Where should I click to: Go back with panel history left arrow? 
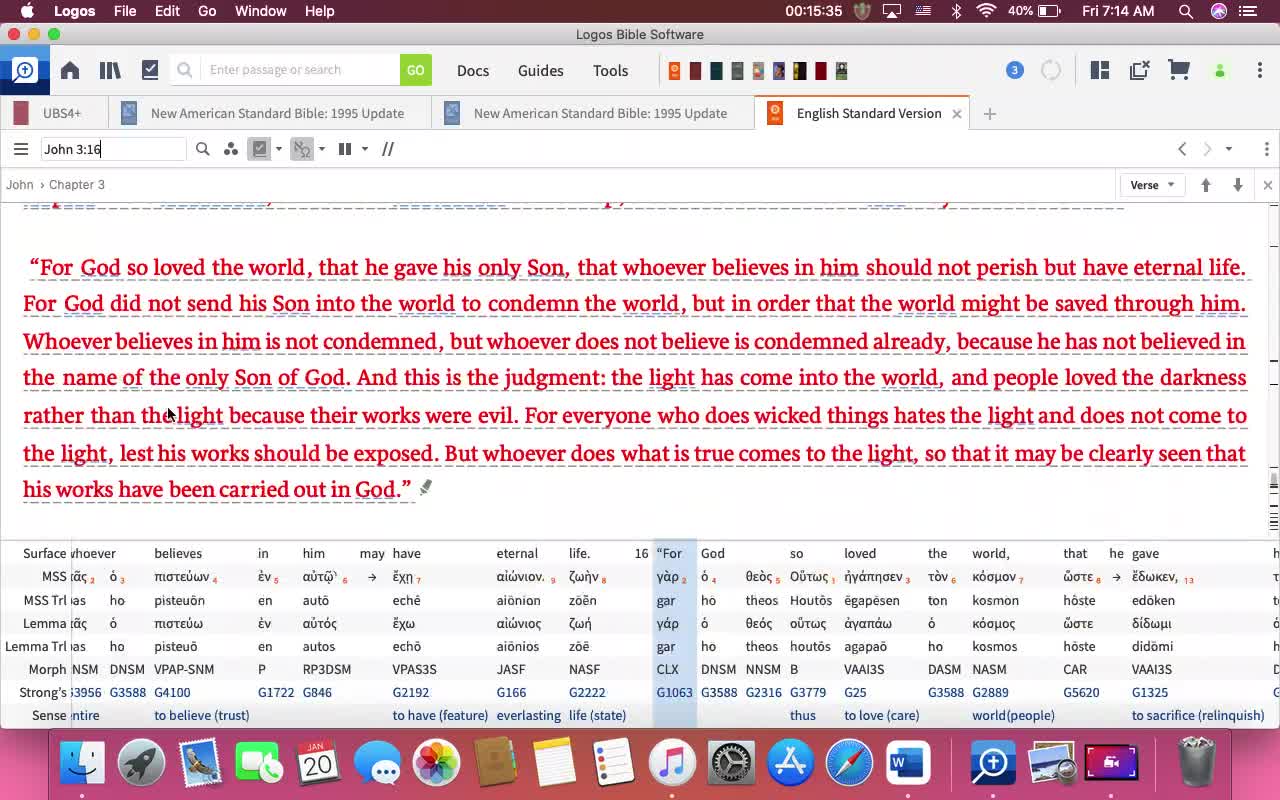pyautogui.click(x=1182, y=149)
